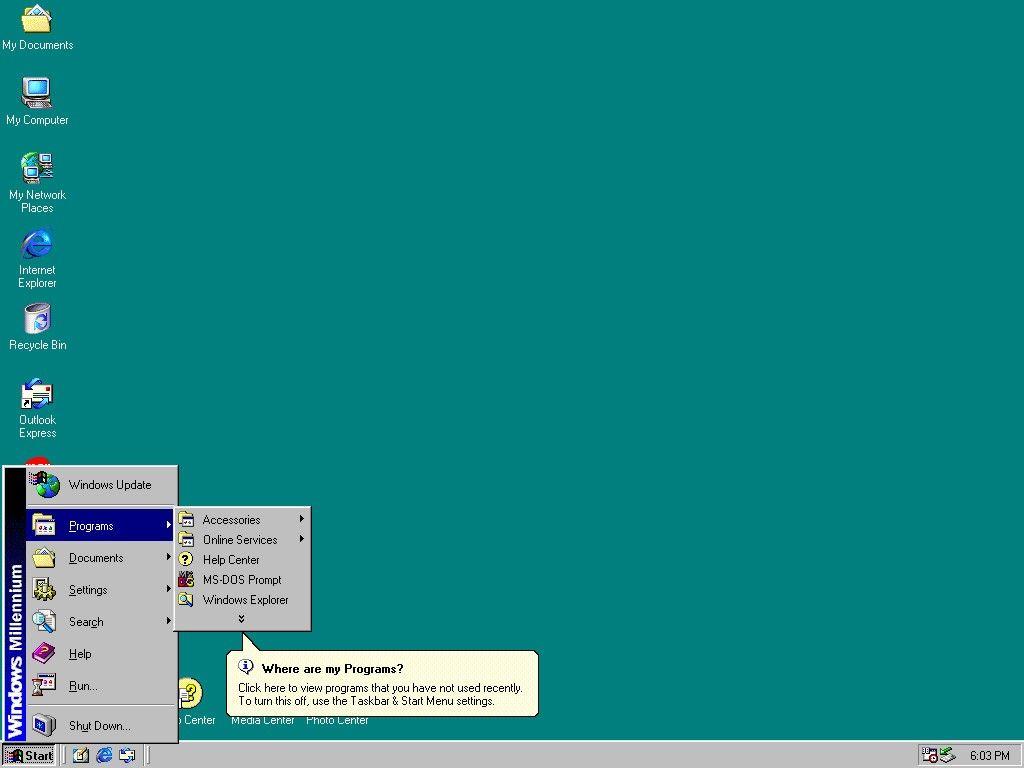Click the Task Scheduler tray icon
Viewport: 1024px width, 768px height.
(x=929, y=756)
